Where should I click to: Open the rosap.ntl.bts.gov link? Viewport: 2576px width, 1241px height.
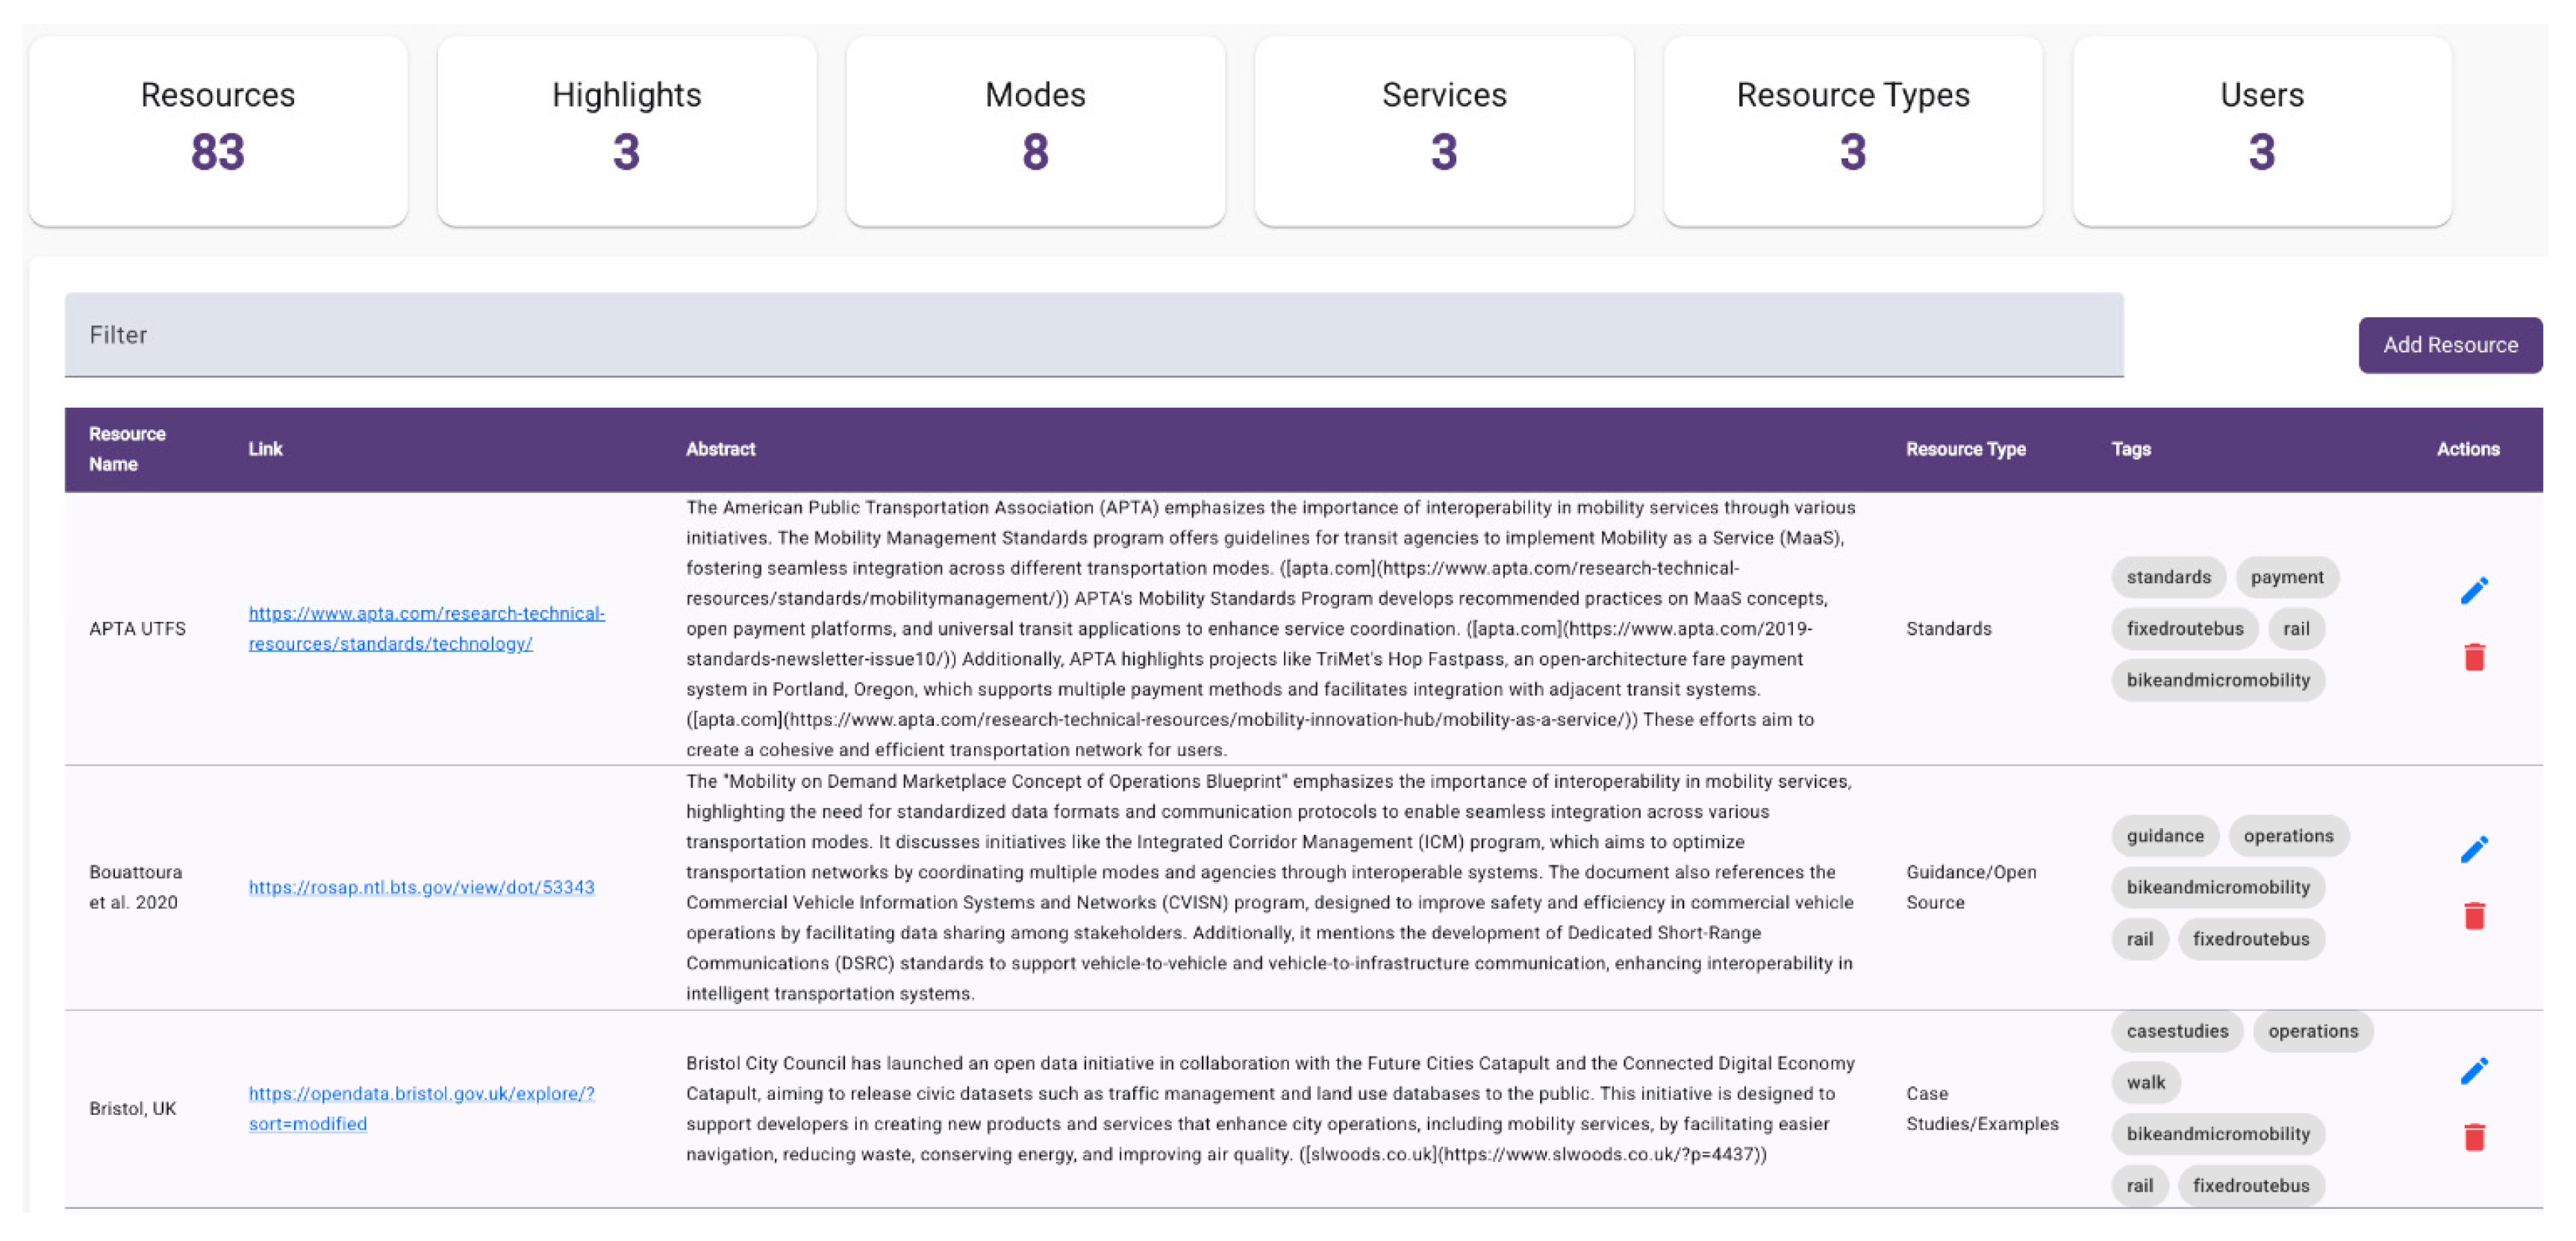(421, 887)
